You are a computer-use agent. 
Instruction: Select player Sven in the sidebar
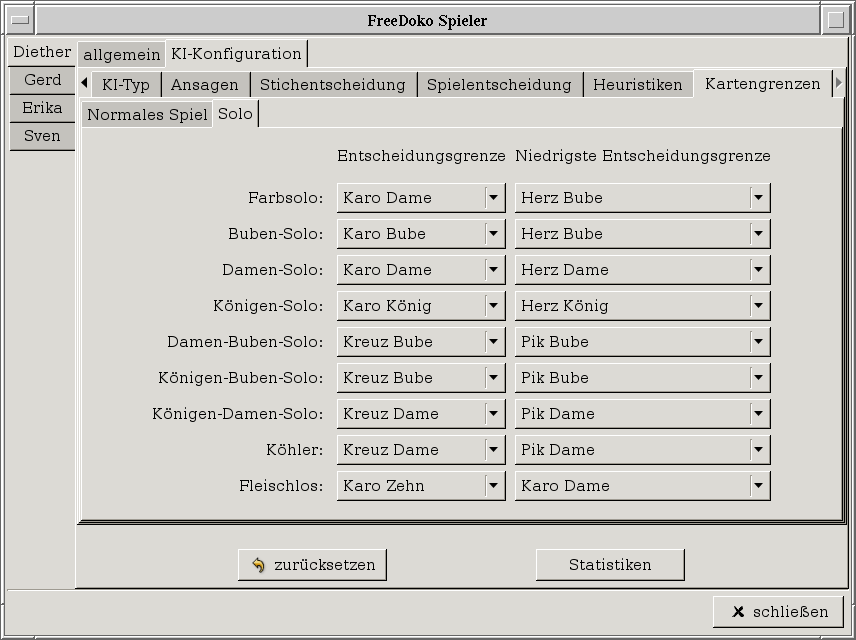pyautogui.click(x=42, y=136)
